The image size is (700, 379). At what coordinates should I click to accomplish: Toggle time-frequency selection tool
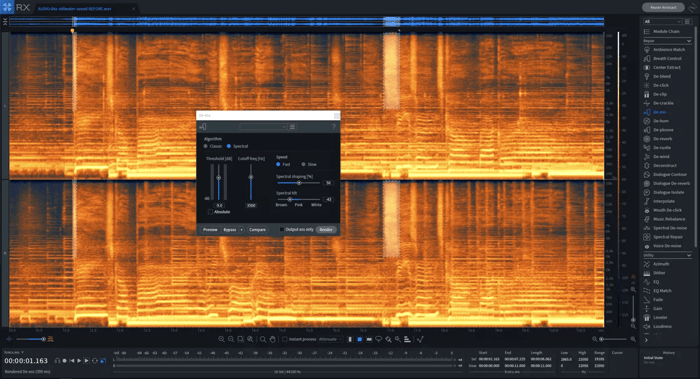tap(359, 339)
